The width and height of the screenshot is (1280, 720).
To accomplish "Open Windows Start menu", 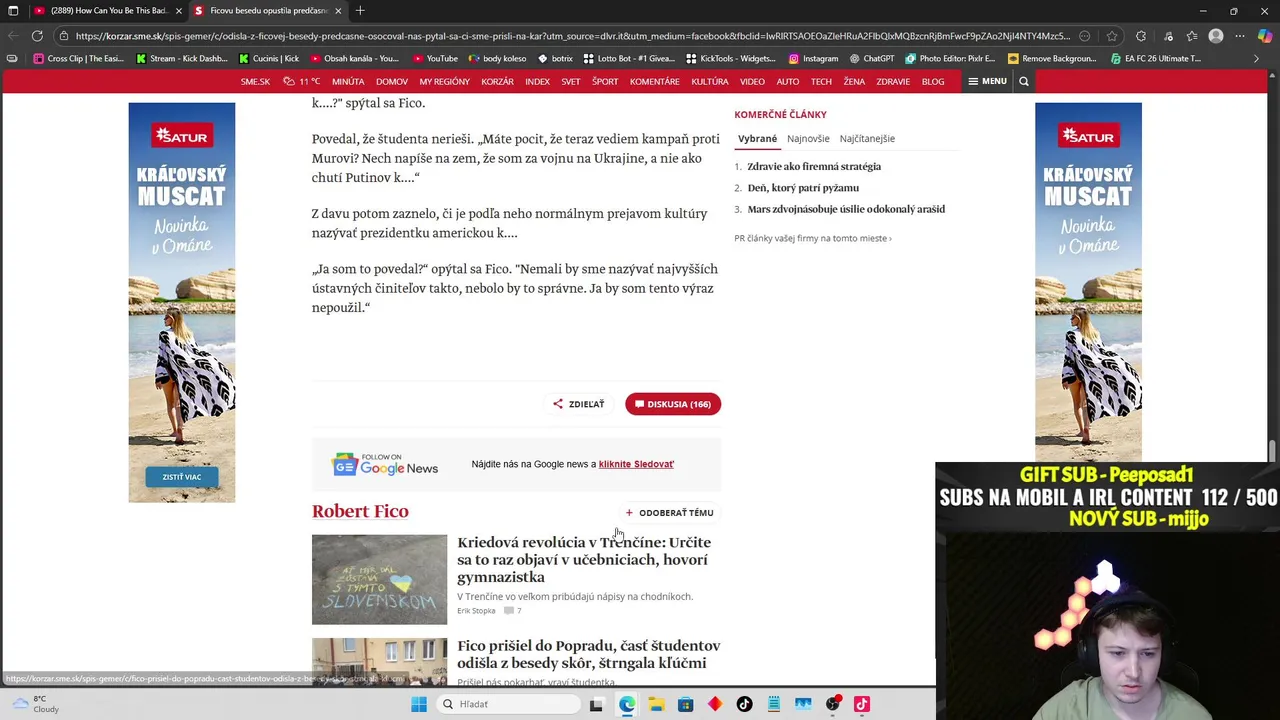I will (x=419, y=704).
